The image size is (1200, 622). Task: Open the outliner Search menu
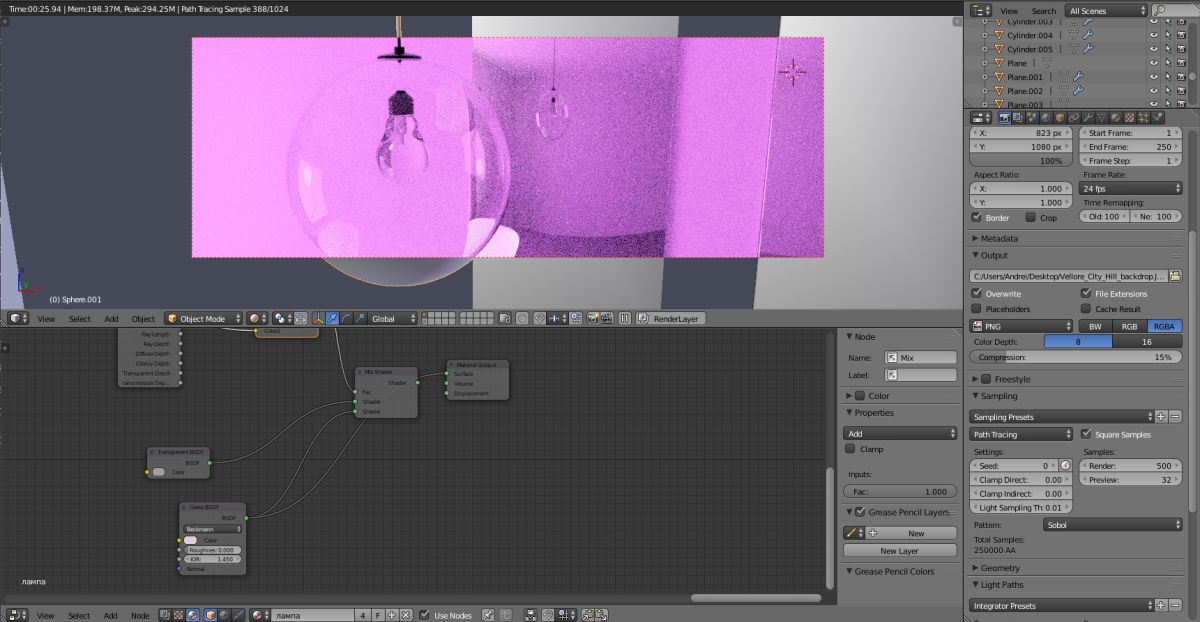tap(1044, 10)
